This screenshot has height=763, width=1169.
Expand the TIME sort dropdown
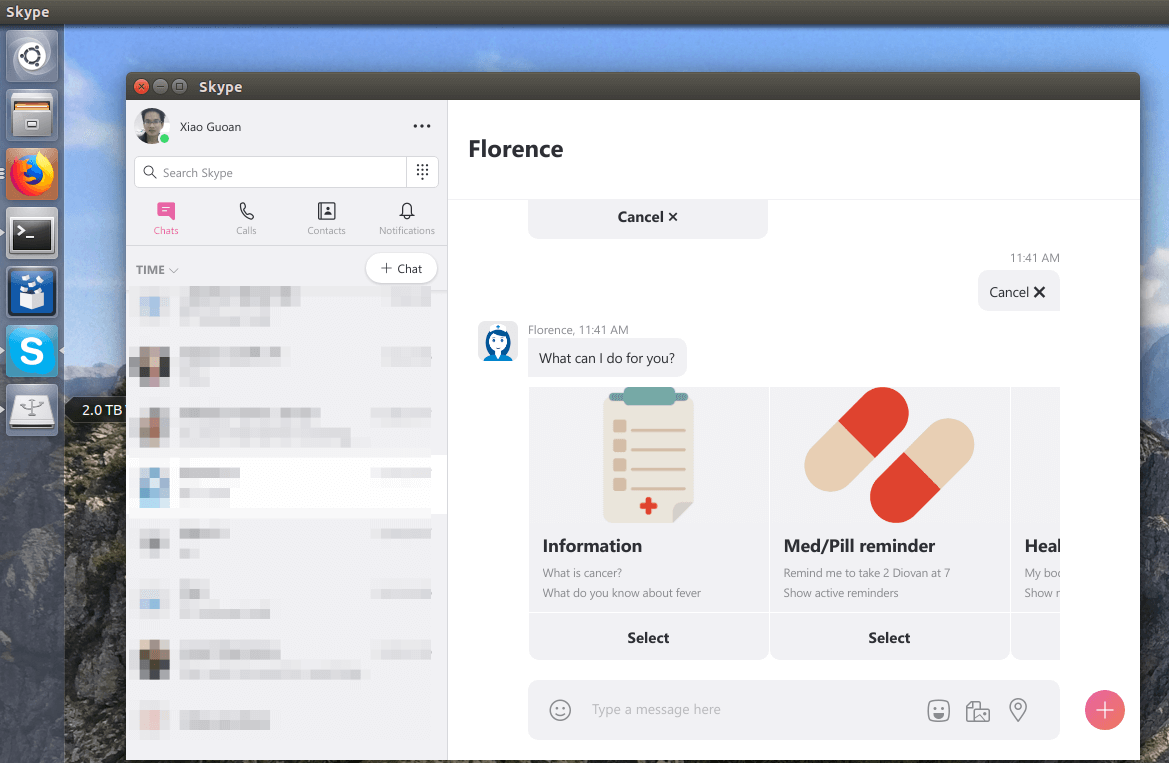point(157,270)
